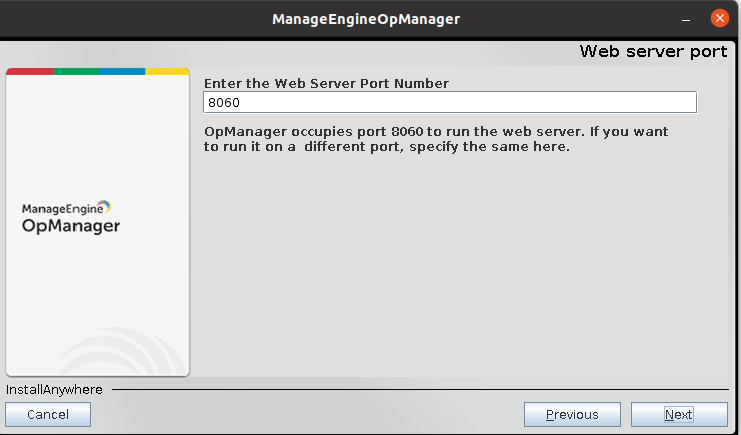Proceed with the Next button
741x435 pixels.
[679, 414]
